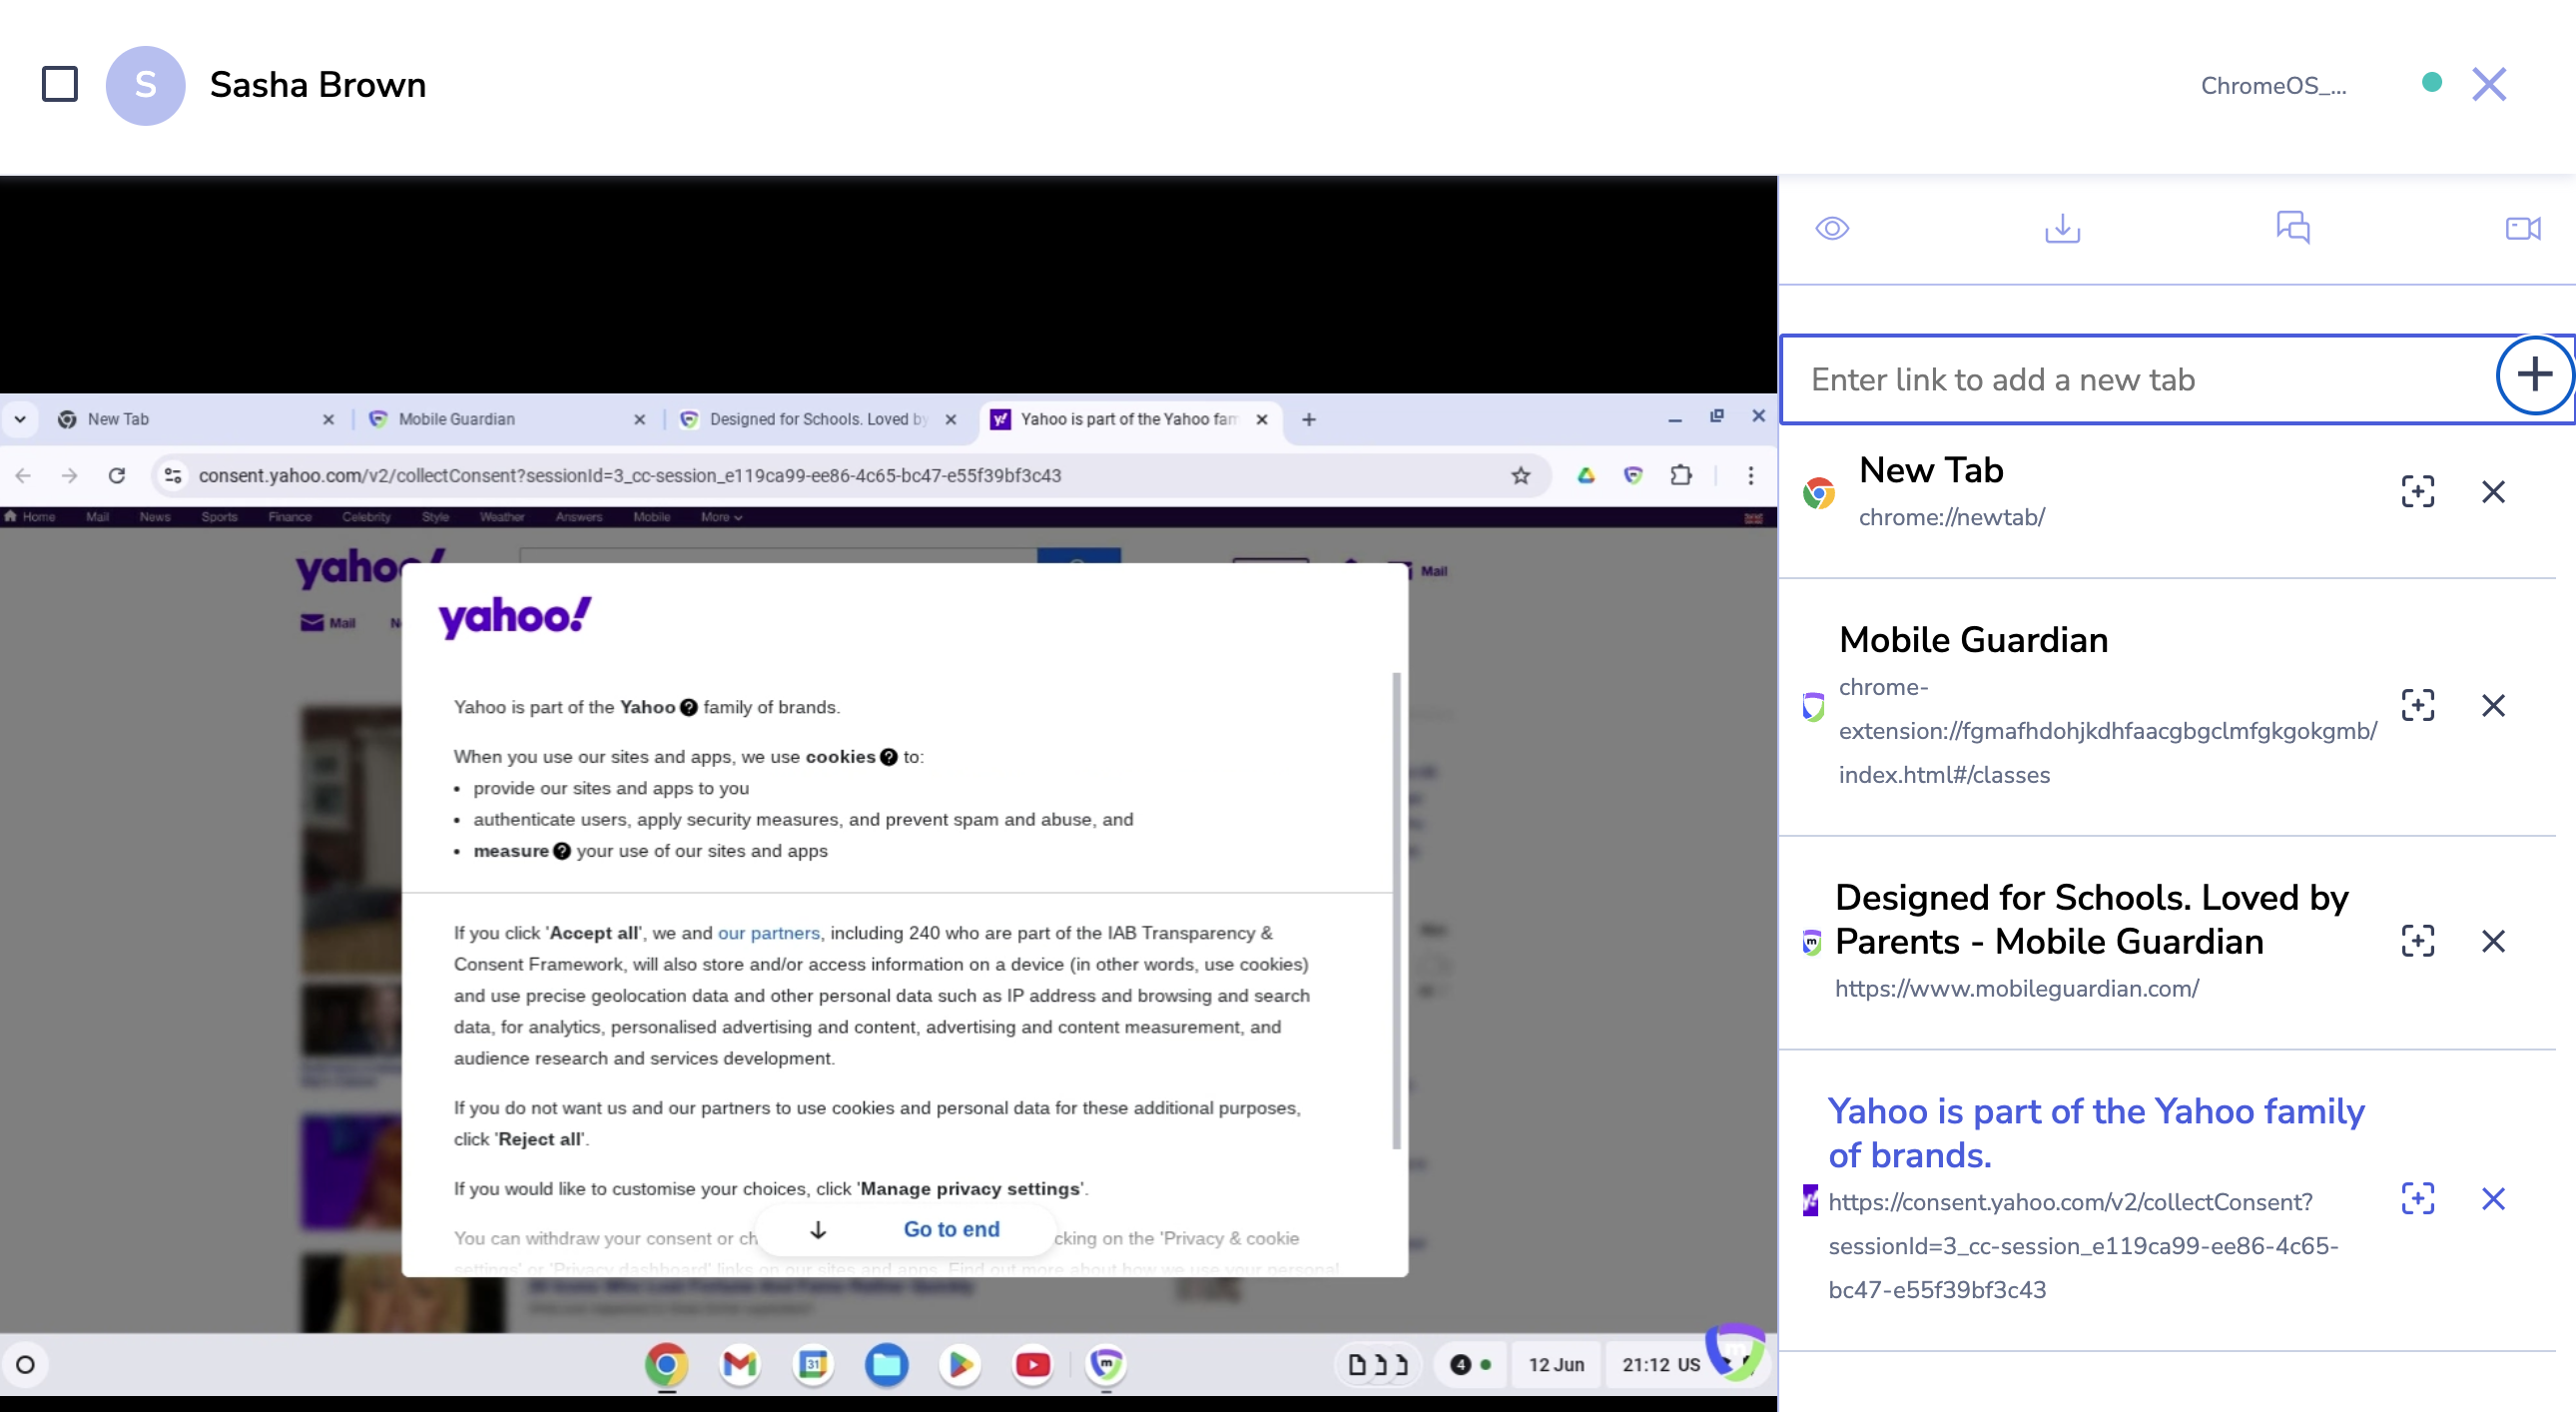Open the our partners link
Screen dimensions: 2576x1412
pyautogui.click(x=768, y=933)
